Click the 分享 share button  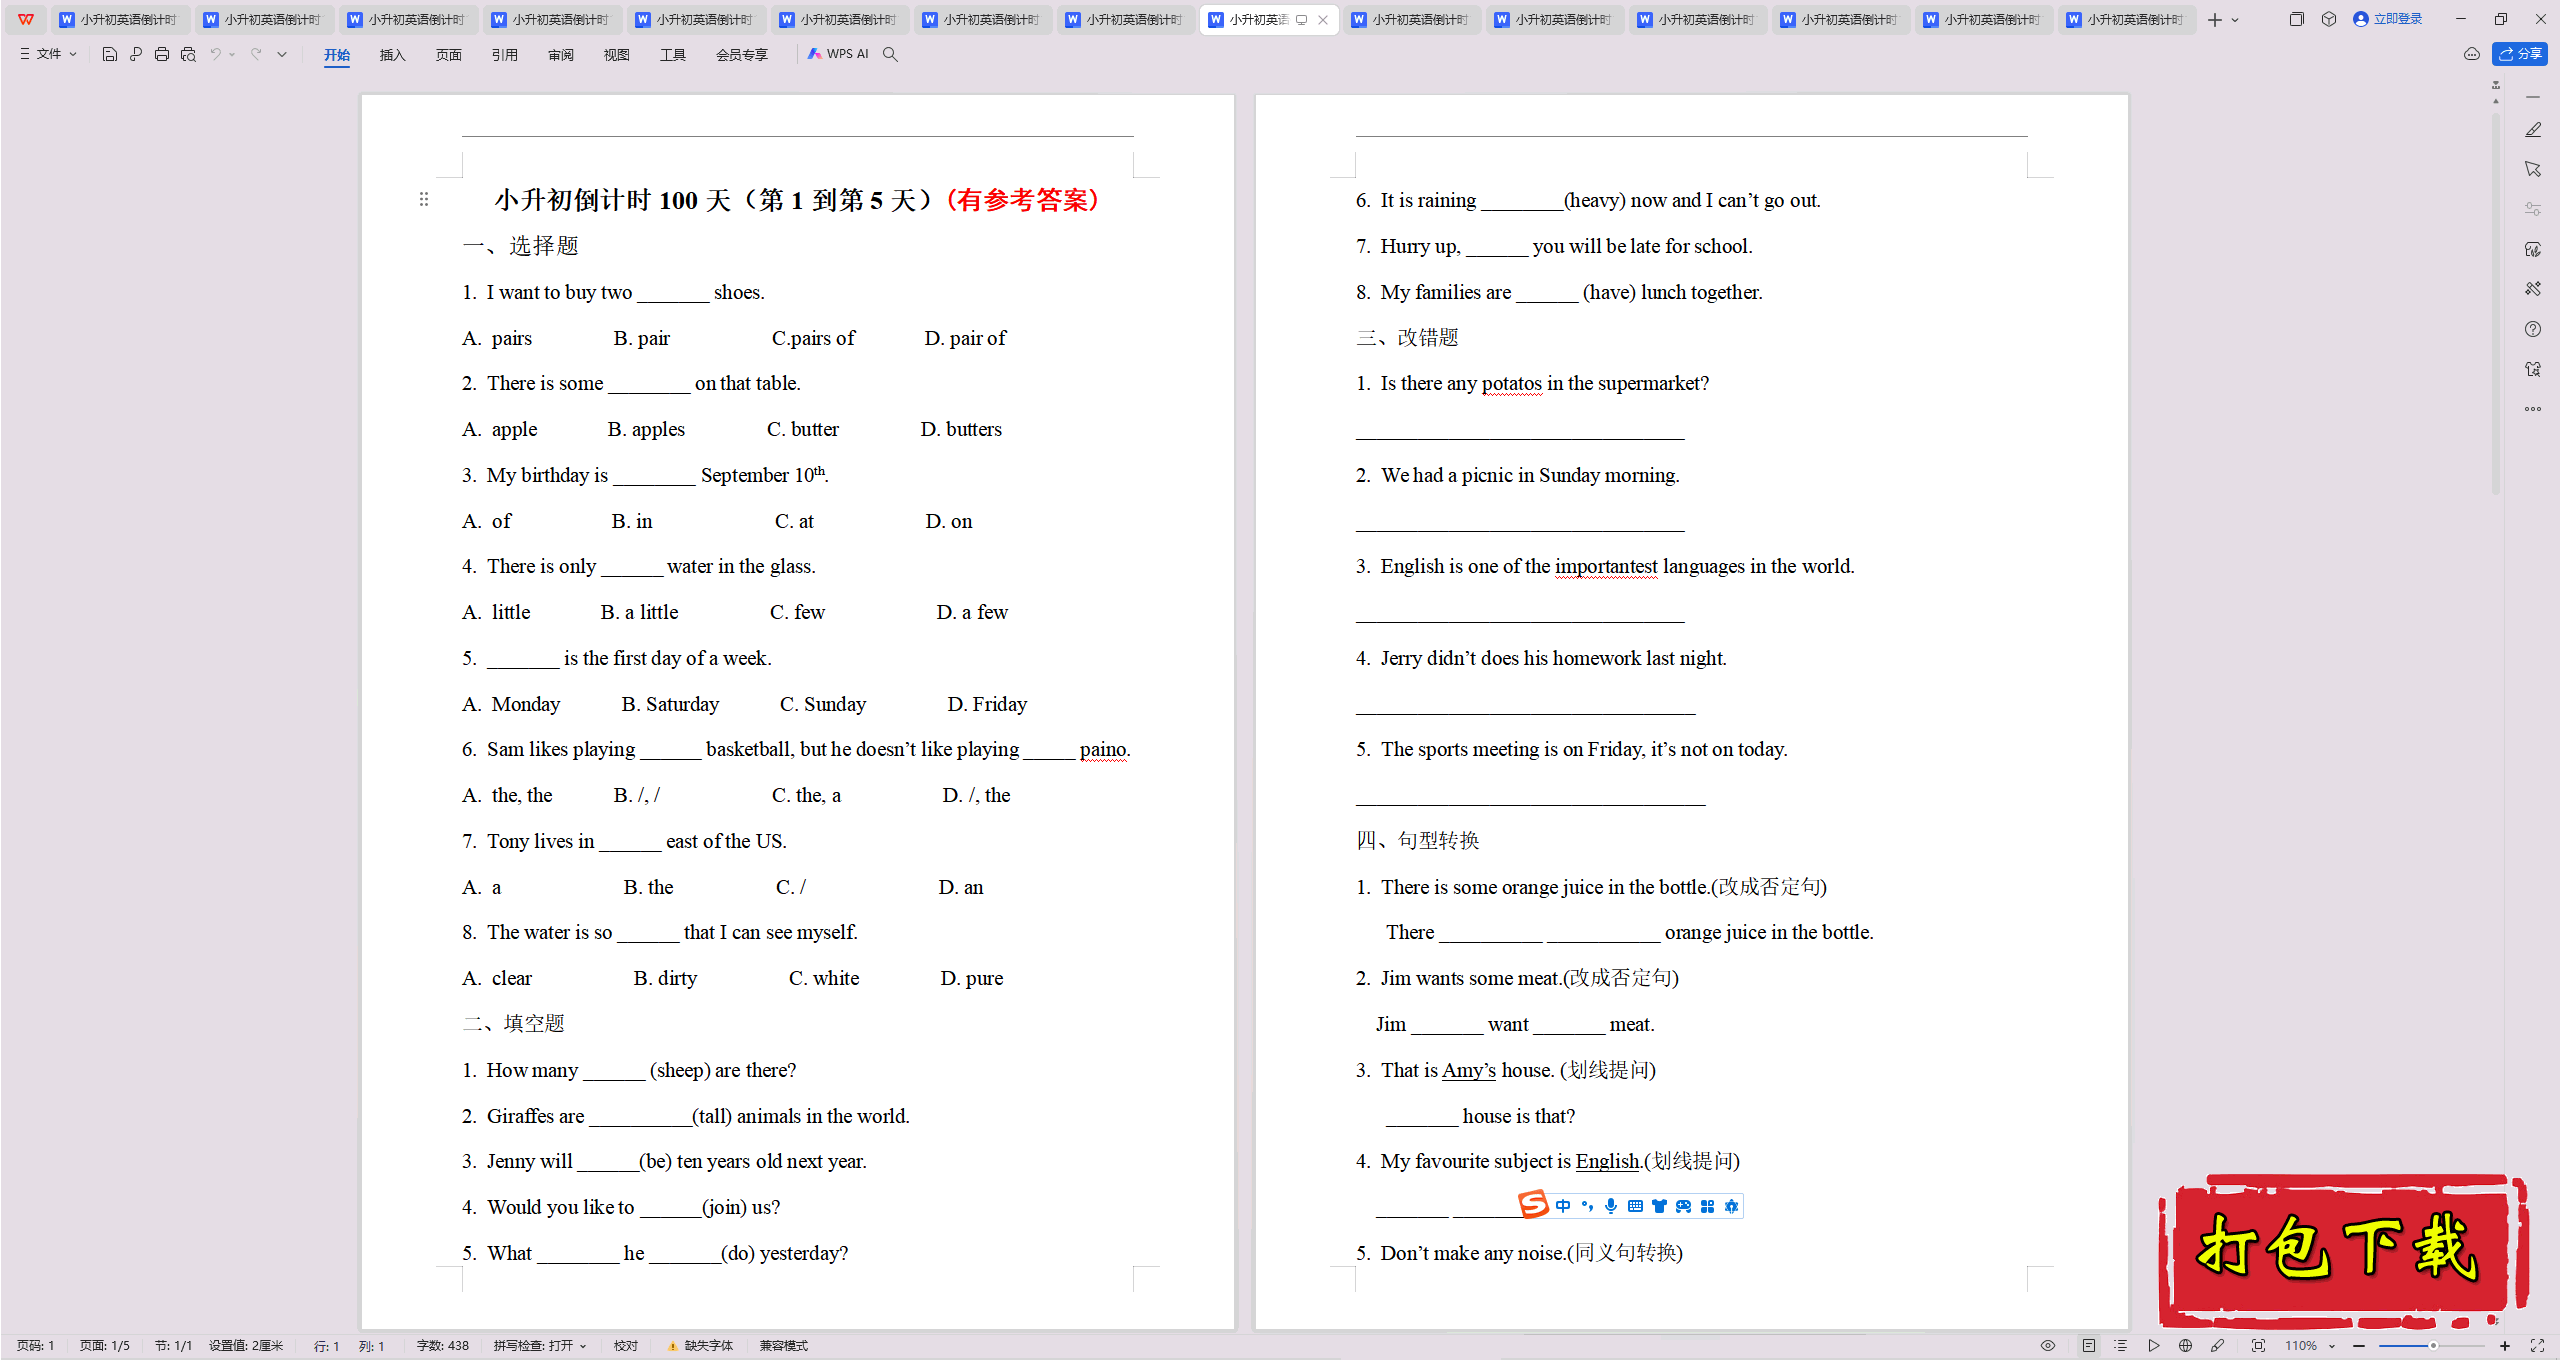[2520, 54]
